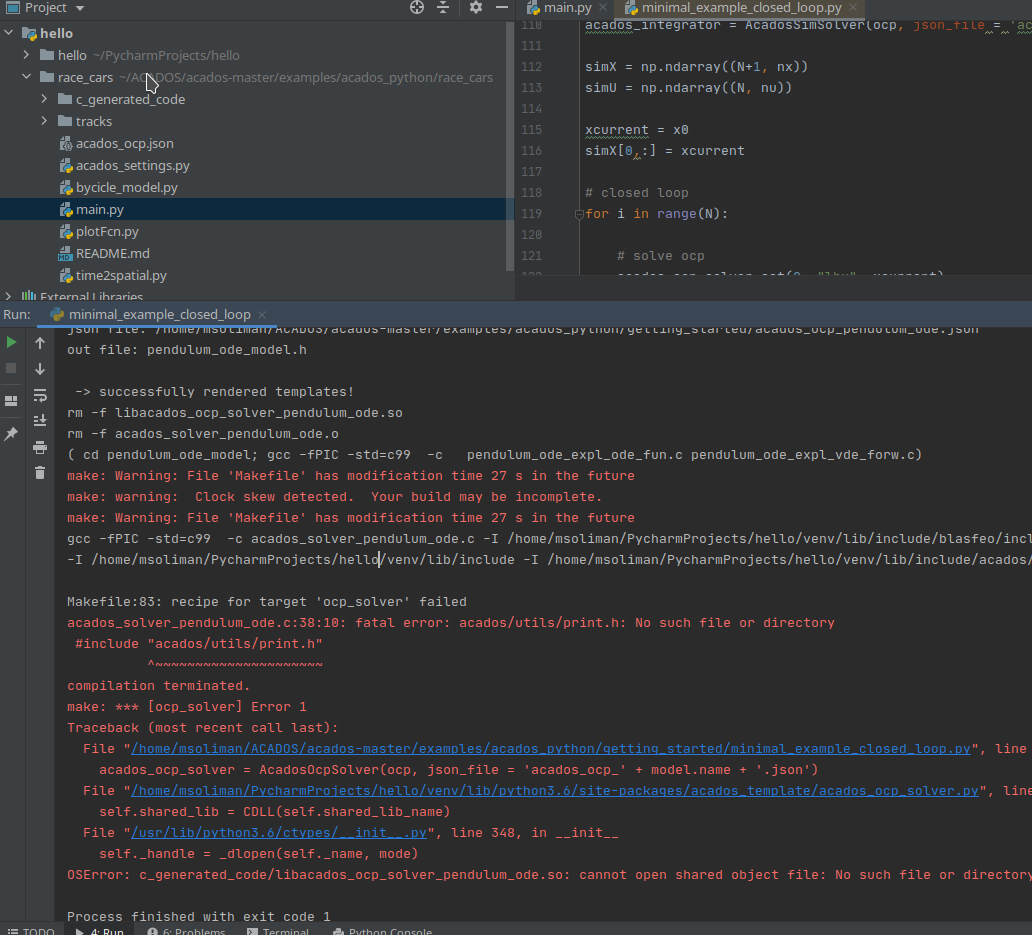Click the green Rerun button in Run panel
The height and width of the screenshot is (935, 1032).
(x=12, y=342)
